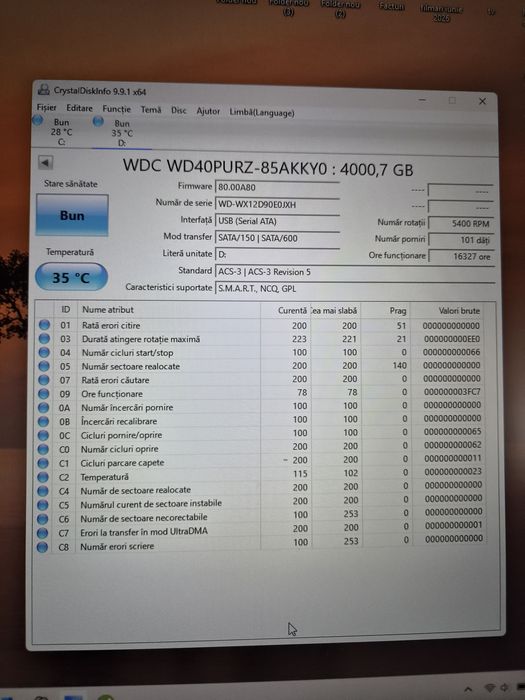The image size is (525, 700).
Task: Click the Prag column header
Action: (x=386, y=311)
